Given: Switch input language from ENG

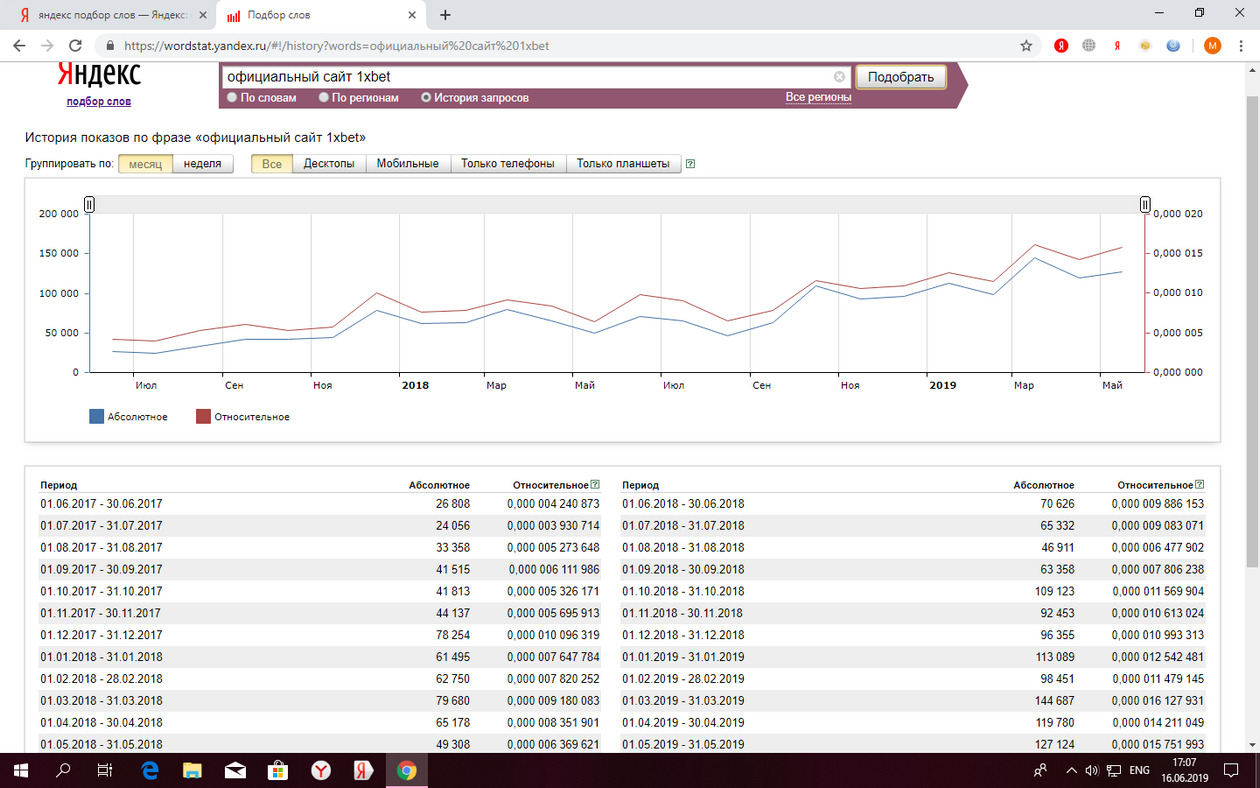Looking at the screenshot, I should [1139, 771].
